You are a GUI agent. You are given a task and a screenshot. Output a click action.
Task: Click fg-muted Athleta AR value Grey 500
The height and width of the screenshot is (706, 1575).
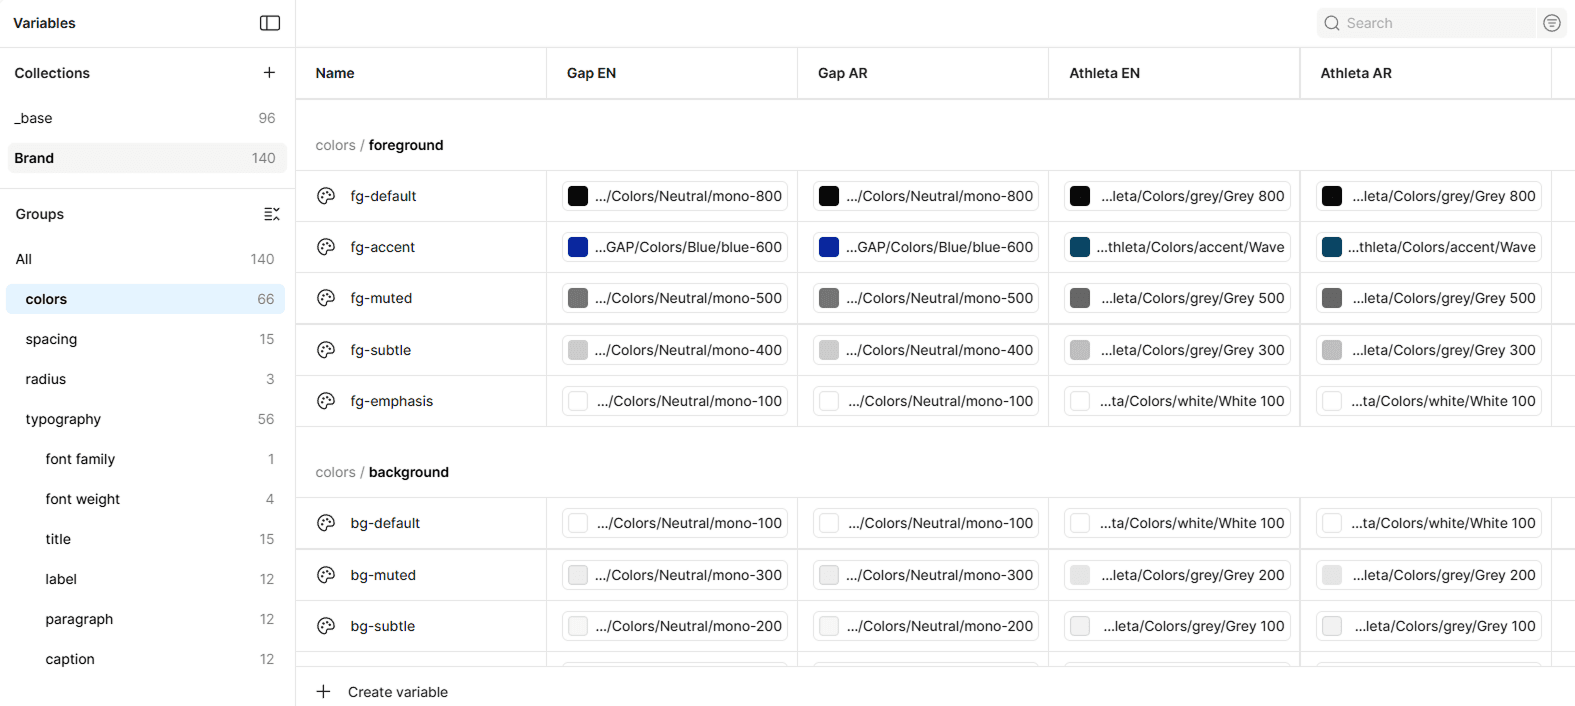coord(1429,298)
